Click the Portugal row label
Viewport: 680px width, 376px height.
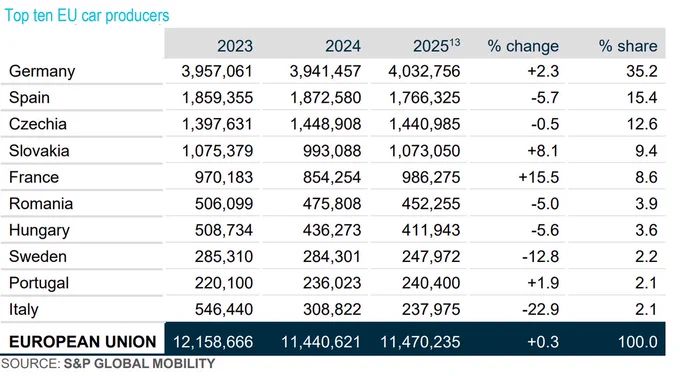[39, 284]
